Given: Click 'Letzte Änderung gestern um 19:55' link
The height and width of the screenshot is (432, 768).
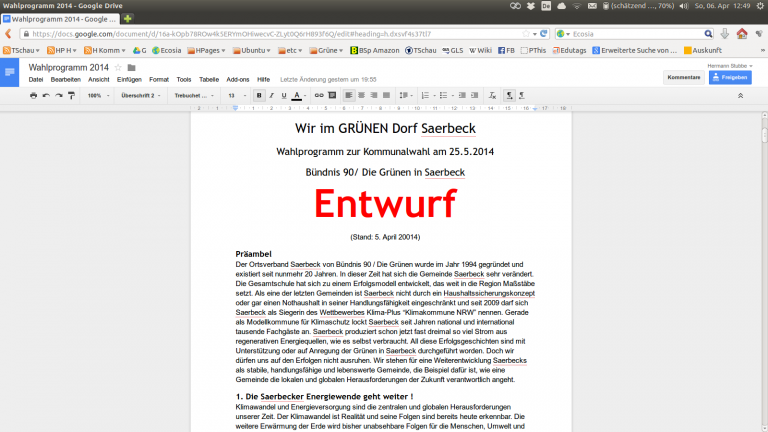Looking at the screenshot, I should 328,79.
